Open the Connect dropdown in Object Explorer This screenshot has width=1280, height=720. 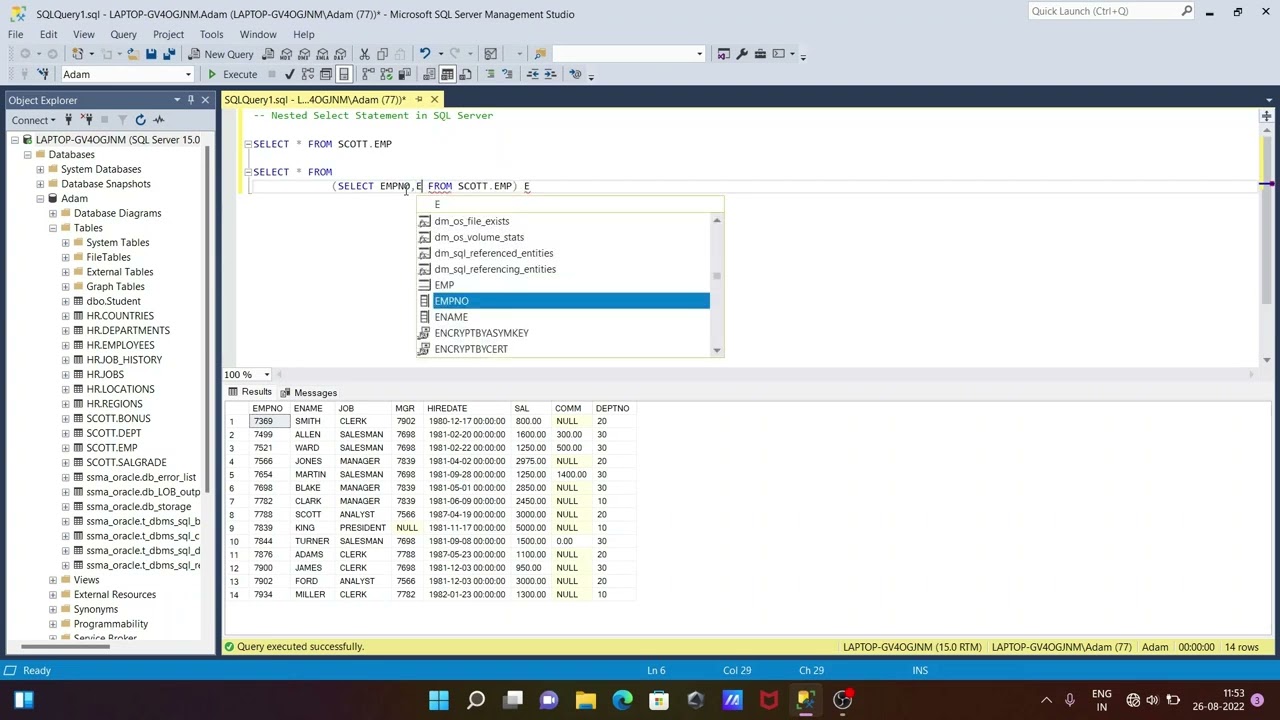click(x=35, y=120)
